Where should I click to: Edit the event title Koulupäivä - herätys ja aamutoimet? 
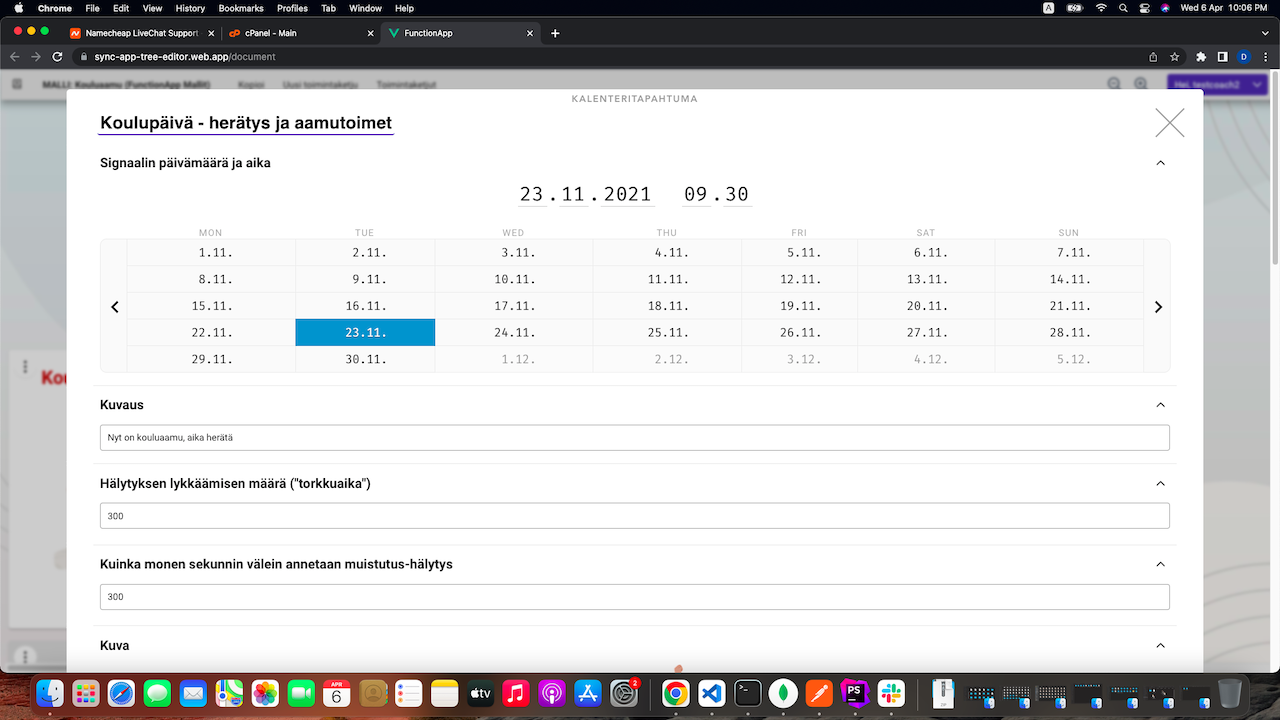pos(246,123)
